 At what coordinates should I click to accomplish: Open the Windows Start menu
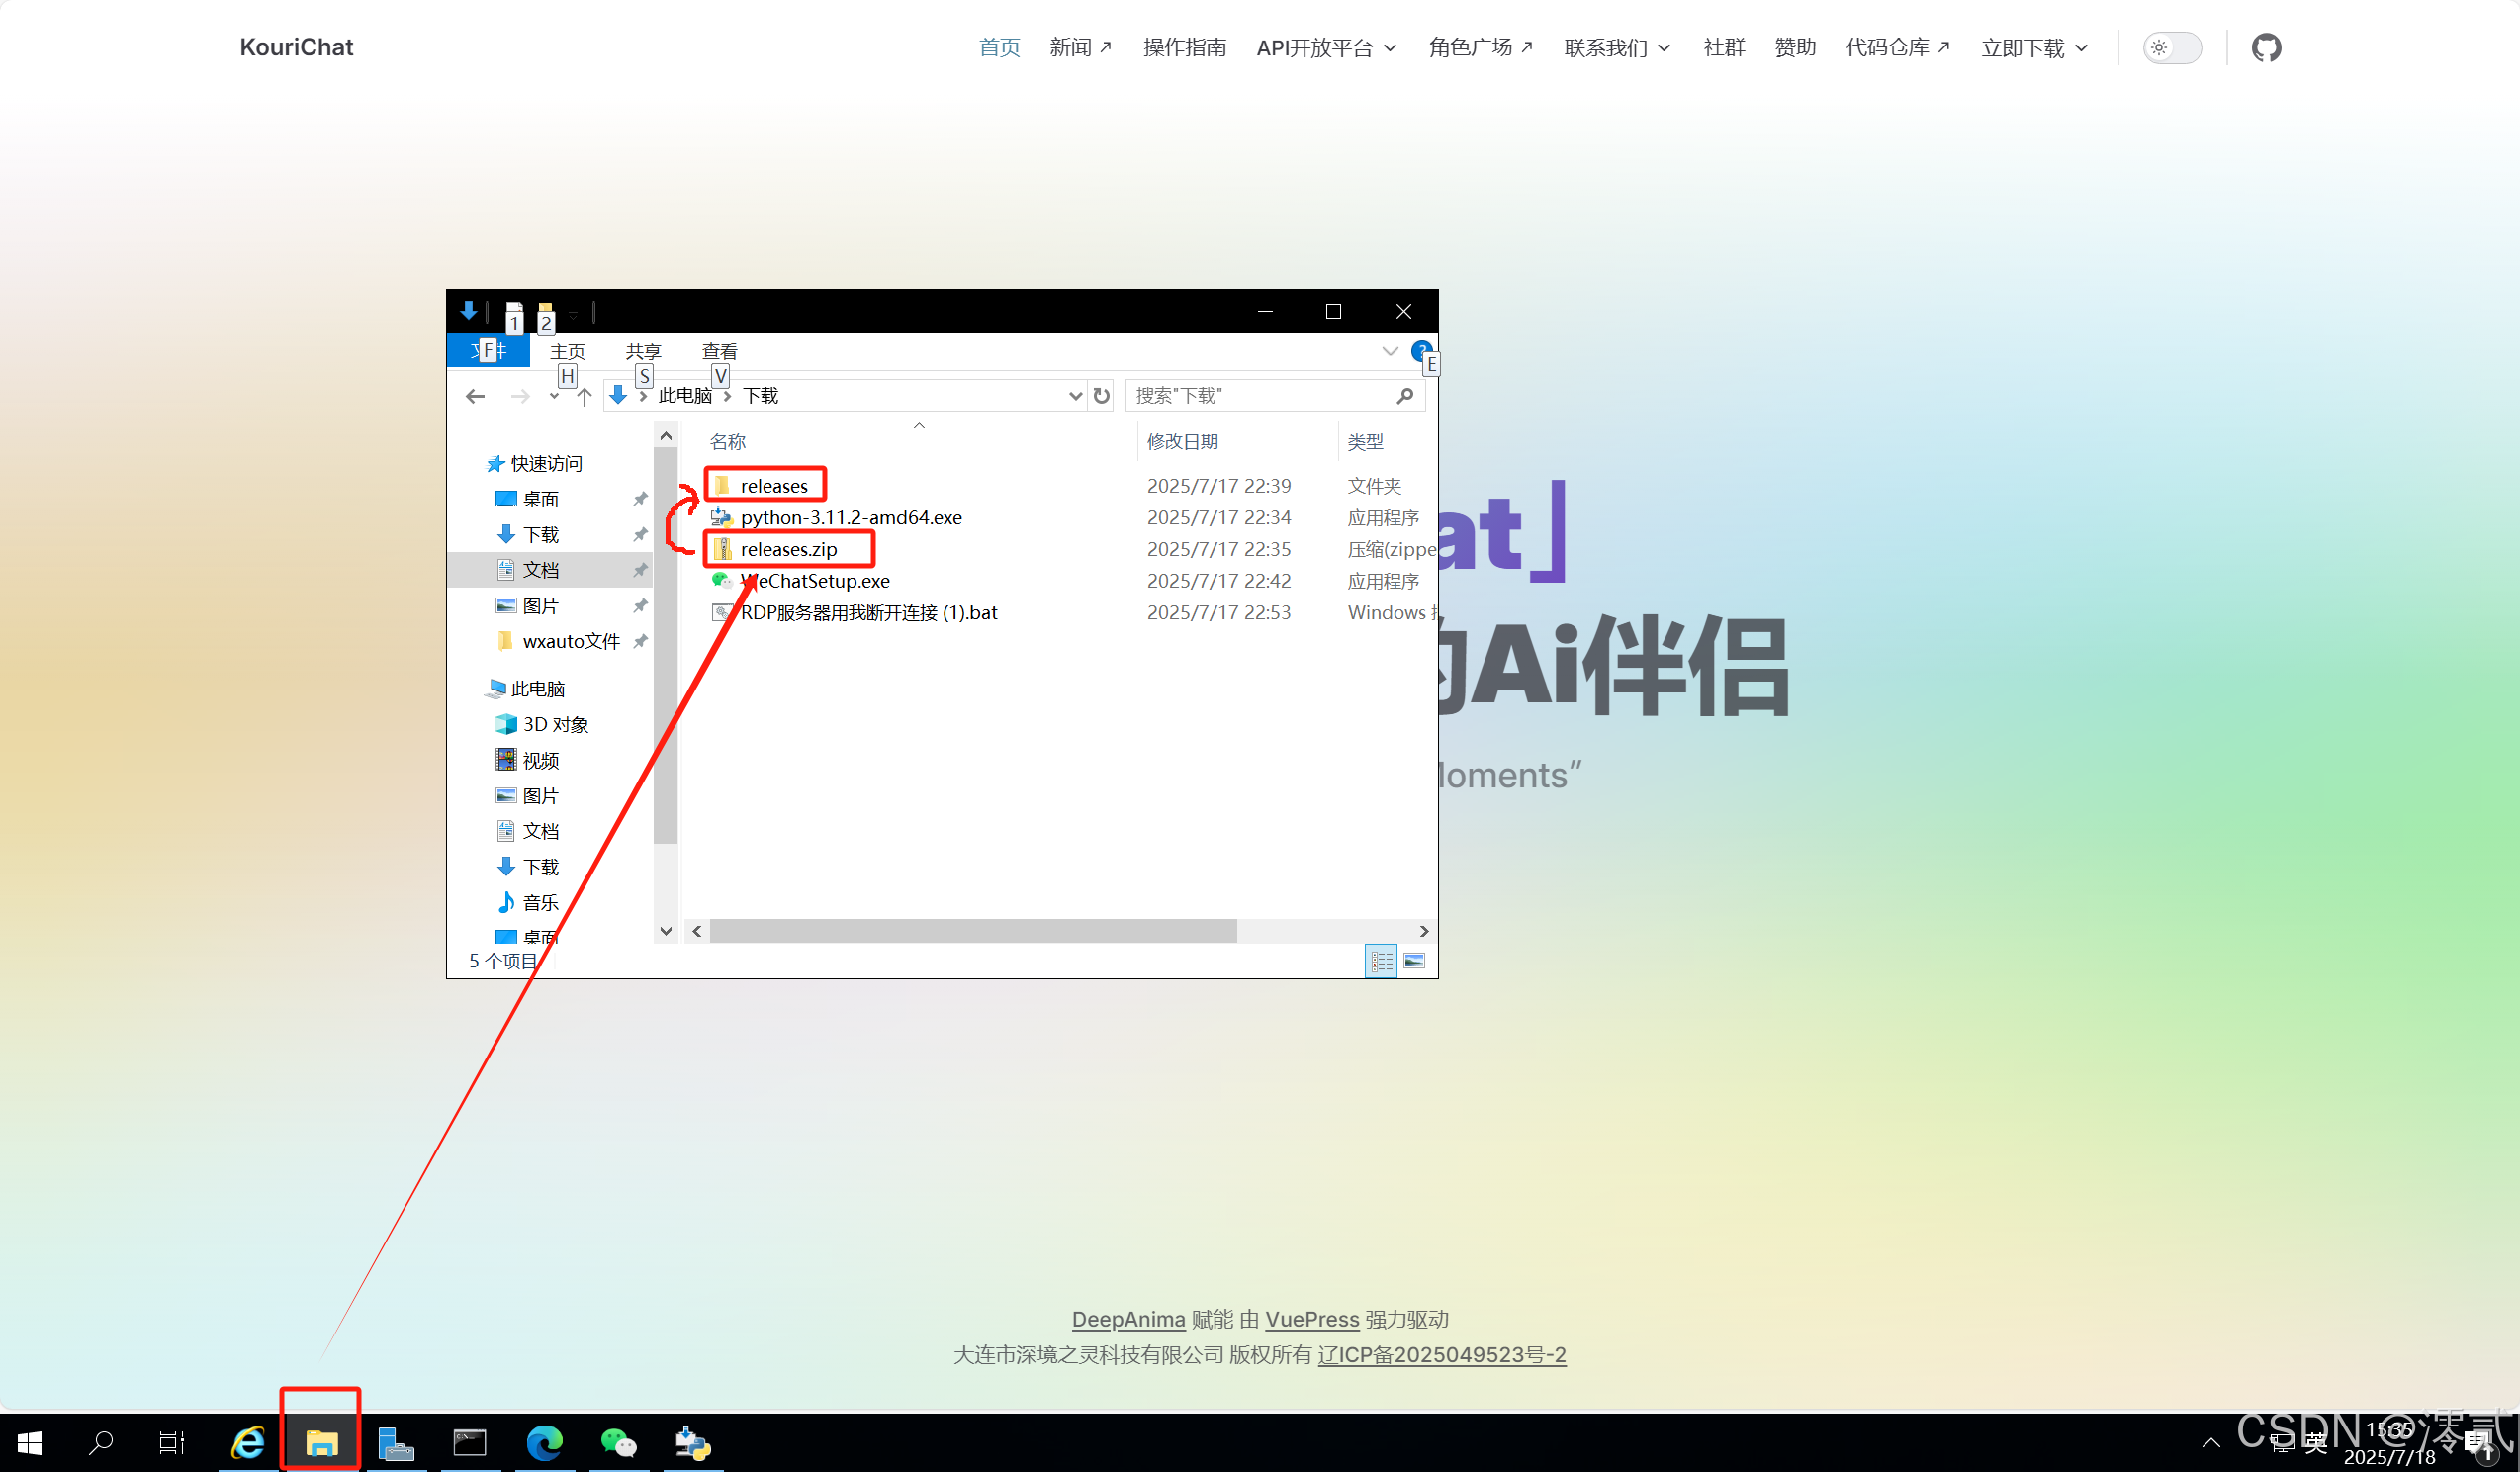coord(30,1443)
